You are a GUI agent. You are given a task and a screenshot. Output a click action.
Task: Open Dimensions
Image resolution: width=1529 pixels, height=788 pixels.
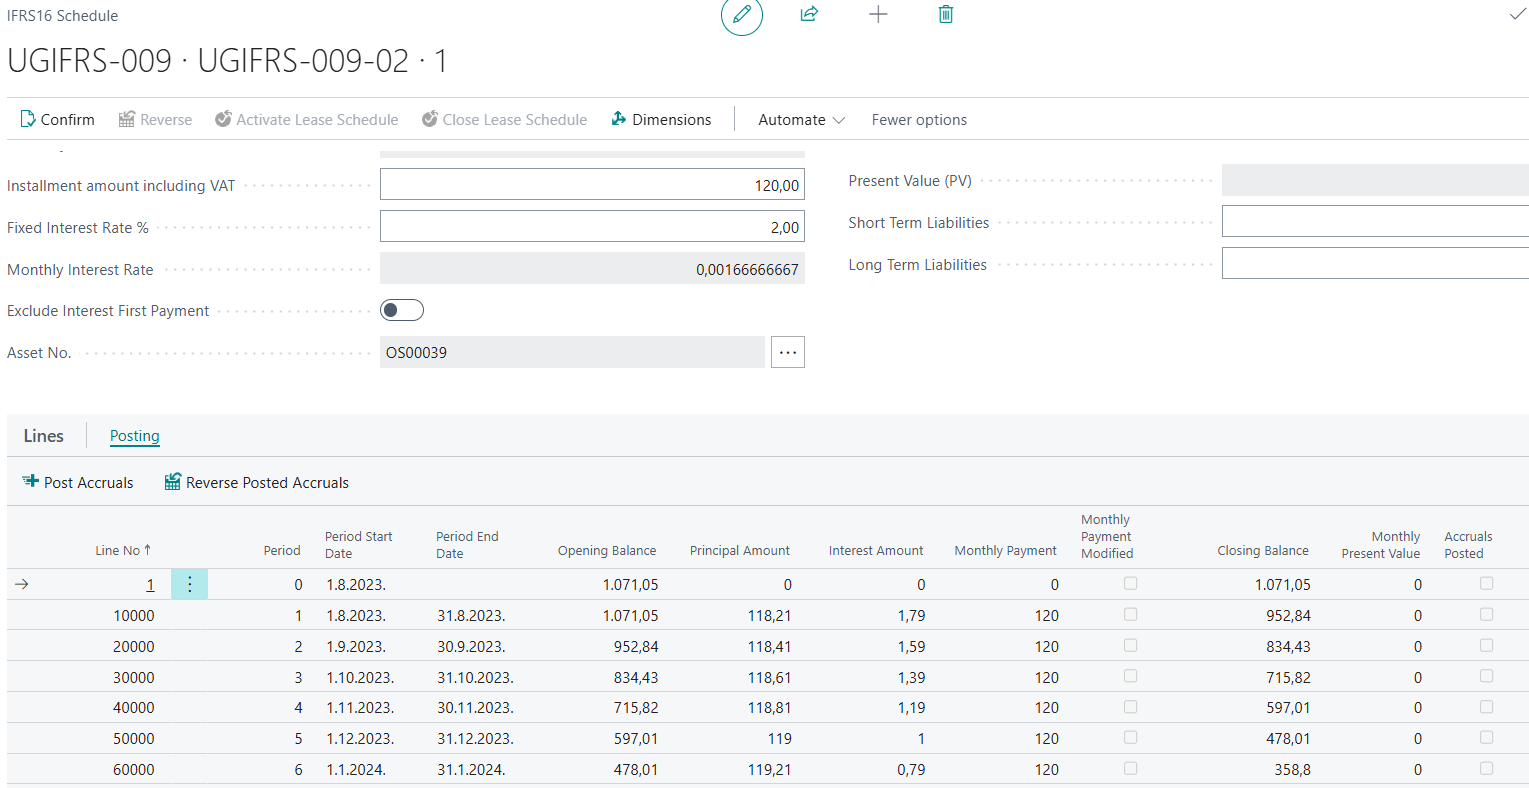pyautogui.click(x=661, y=119)
